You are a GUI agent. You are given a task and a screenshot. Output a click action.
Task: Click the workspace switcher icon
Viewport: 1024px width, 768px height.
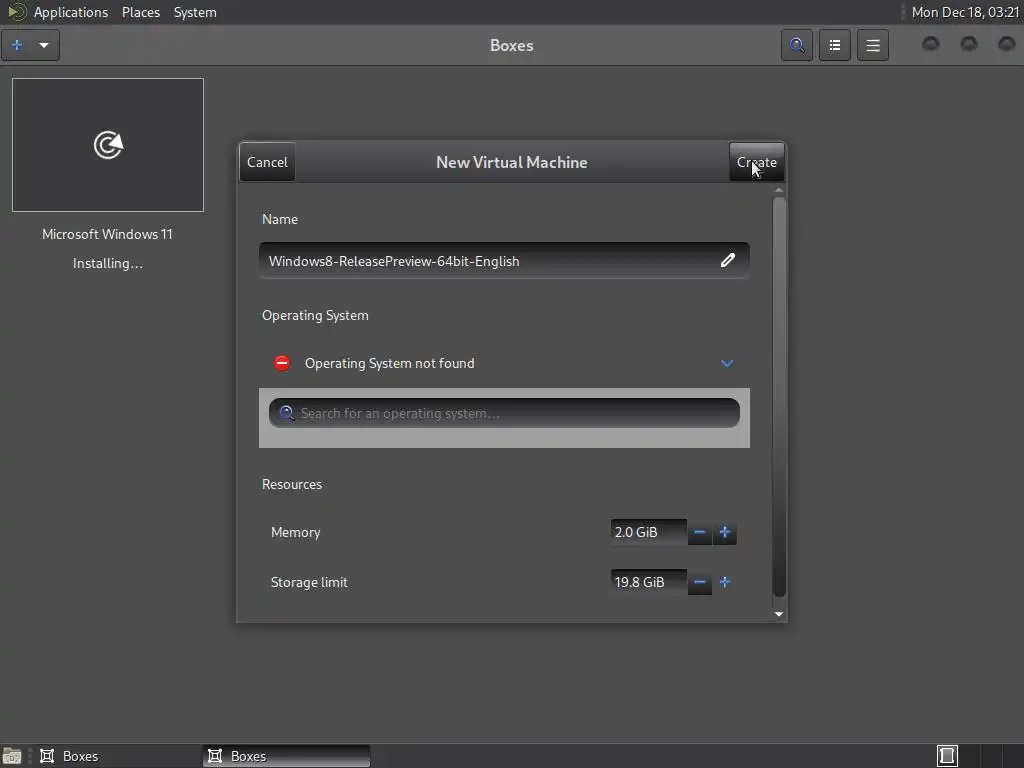click(x=947, y=756)
